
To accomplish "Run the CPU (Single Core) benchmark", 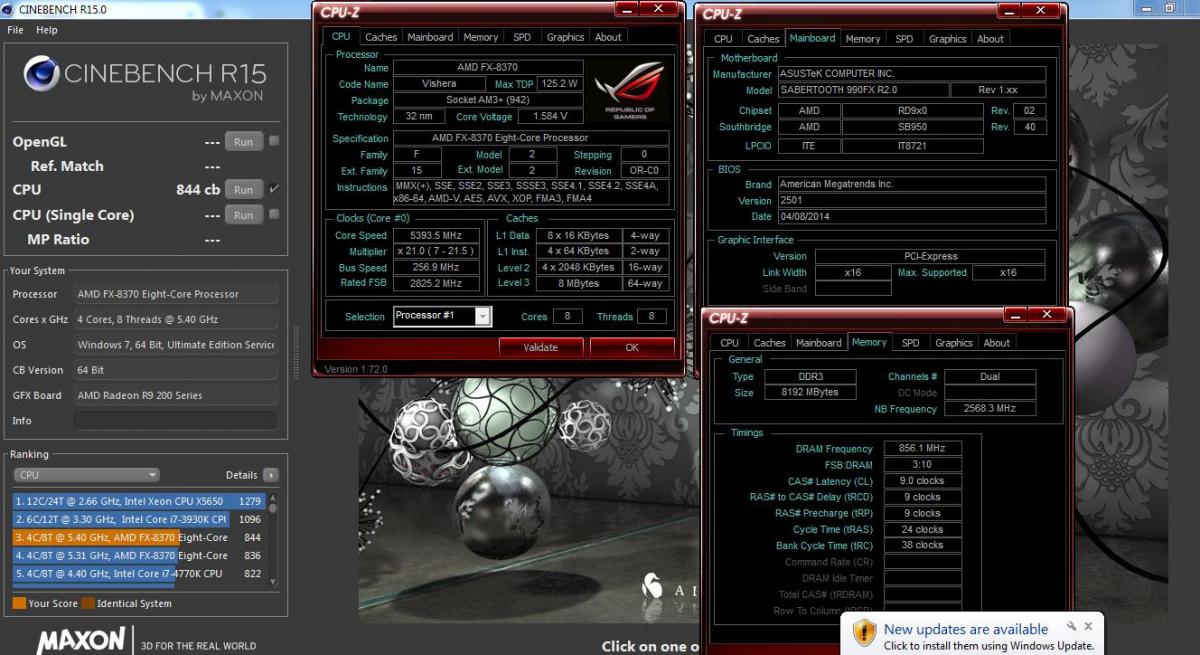I will click(x=243, y=215).
